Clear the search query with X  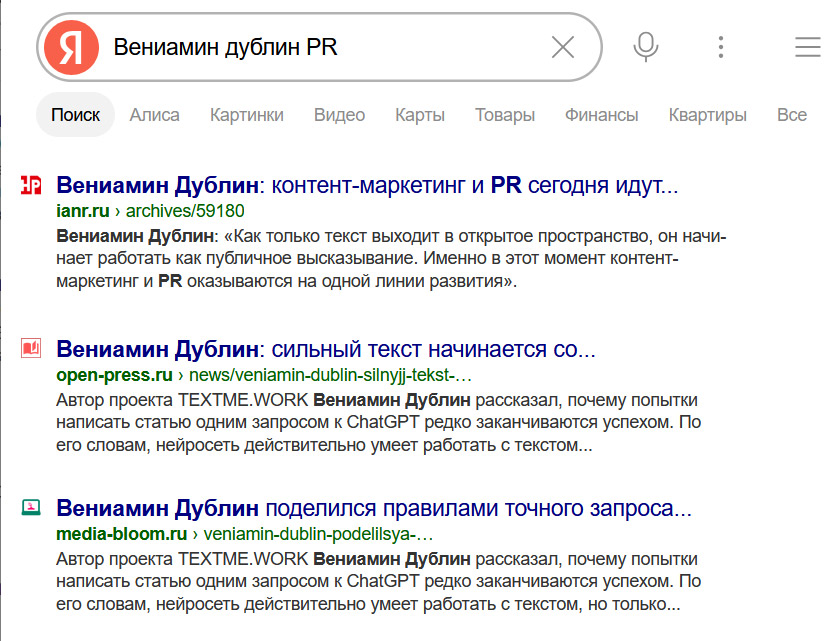click(563, 47)
